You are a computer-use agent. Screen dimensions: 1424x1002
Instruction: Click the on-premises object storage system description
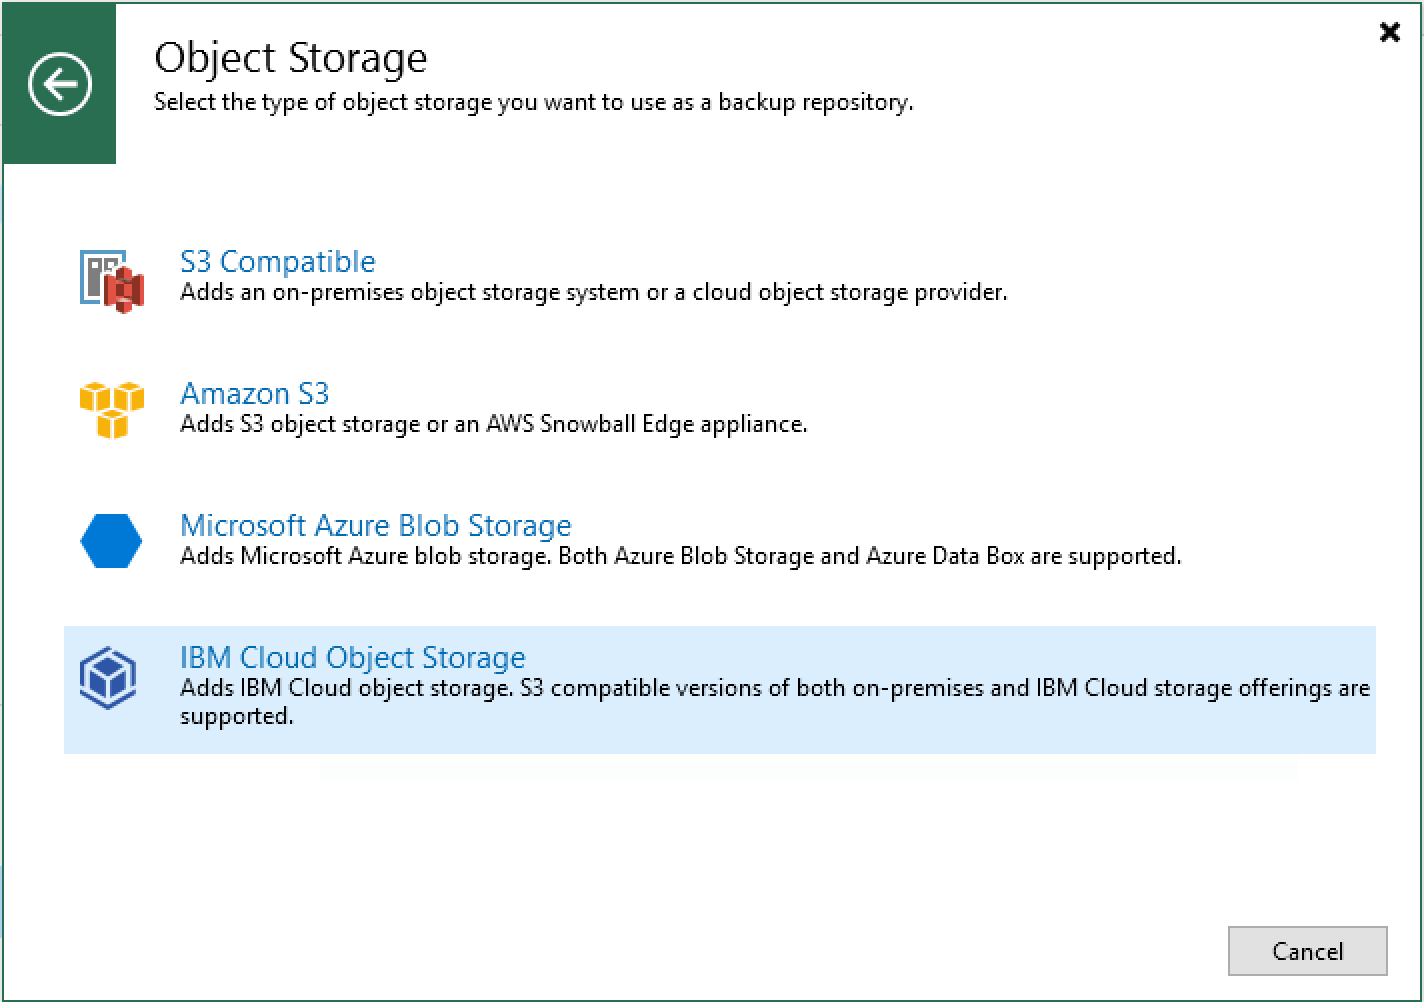click(593, 292)
